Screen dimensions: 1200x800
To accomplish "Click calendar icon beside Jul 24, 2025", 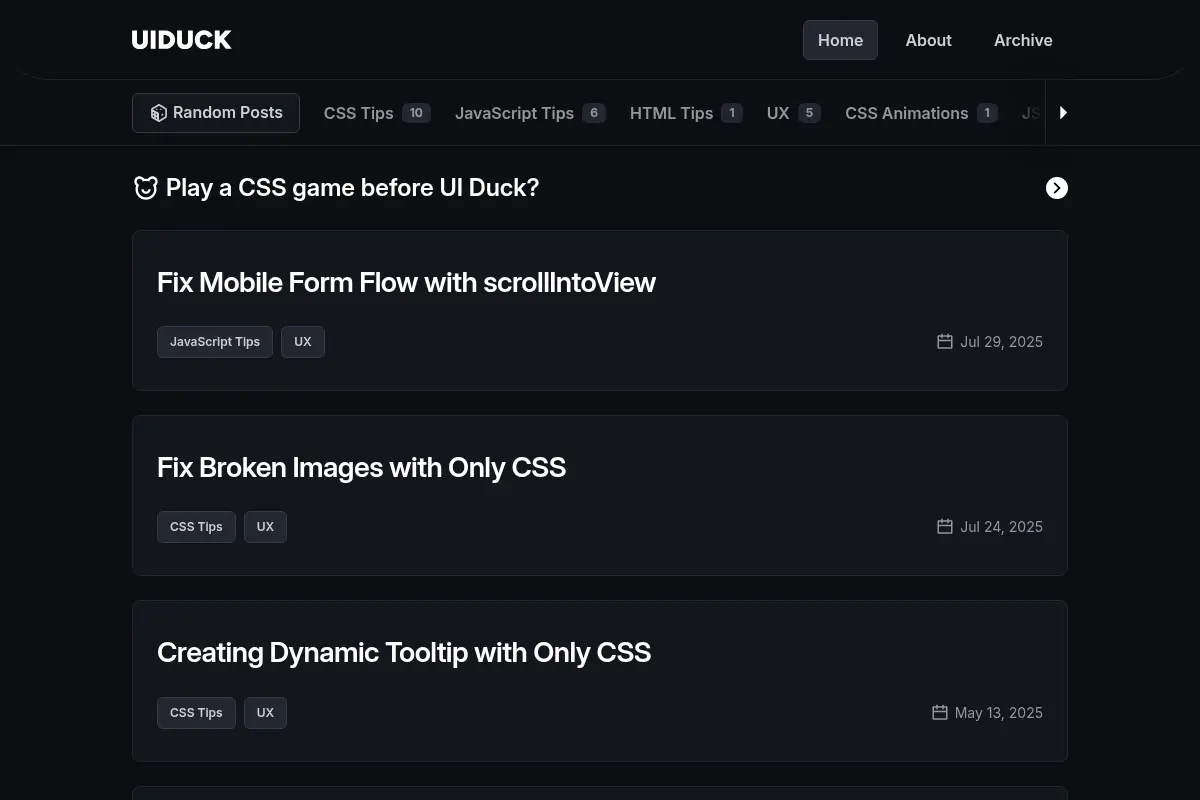I will (x=945, y=526).
